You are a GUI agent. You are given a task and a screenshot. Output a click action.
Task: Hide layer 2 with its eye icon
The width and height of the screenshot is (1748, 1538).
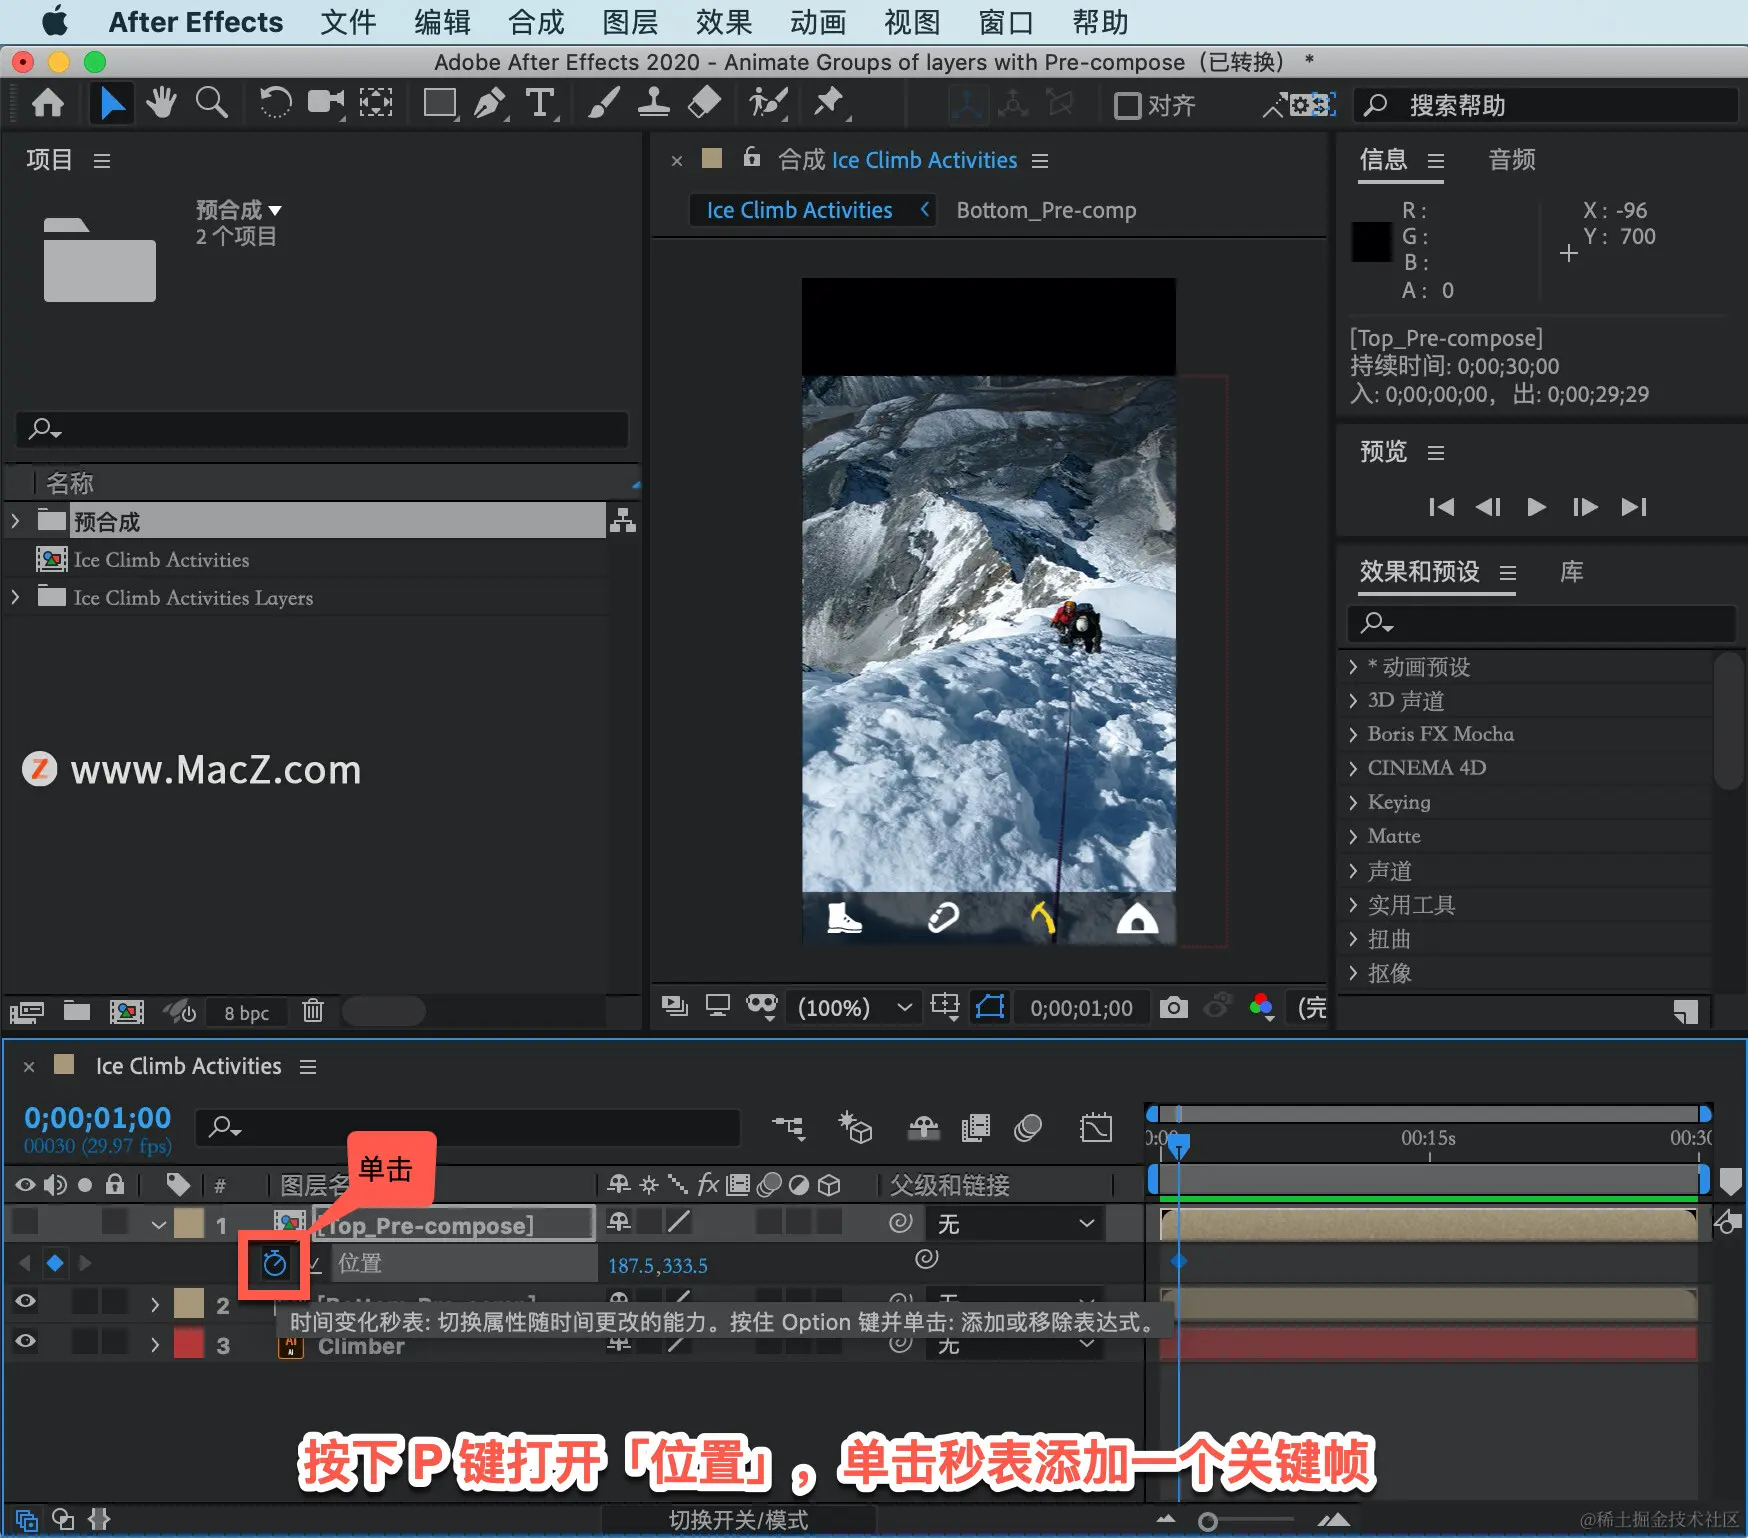tap(26, 1301)
